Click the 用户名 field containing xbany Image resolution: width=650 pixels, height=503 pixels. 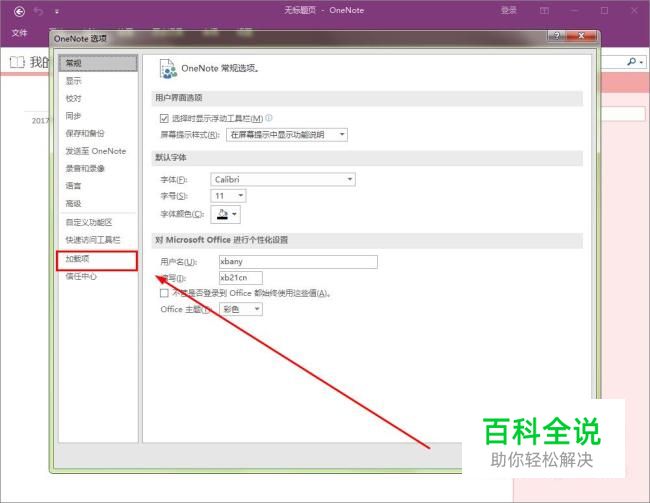pyautogui.click(x=298, y=262)
